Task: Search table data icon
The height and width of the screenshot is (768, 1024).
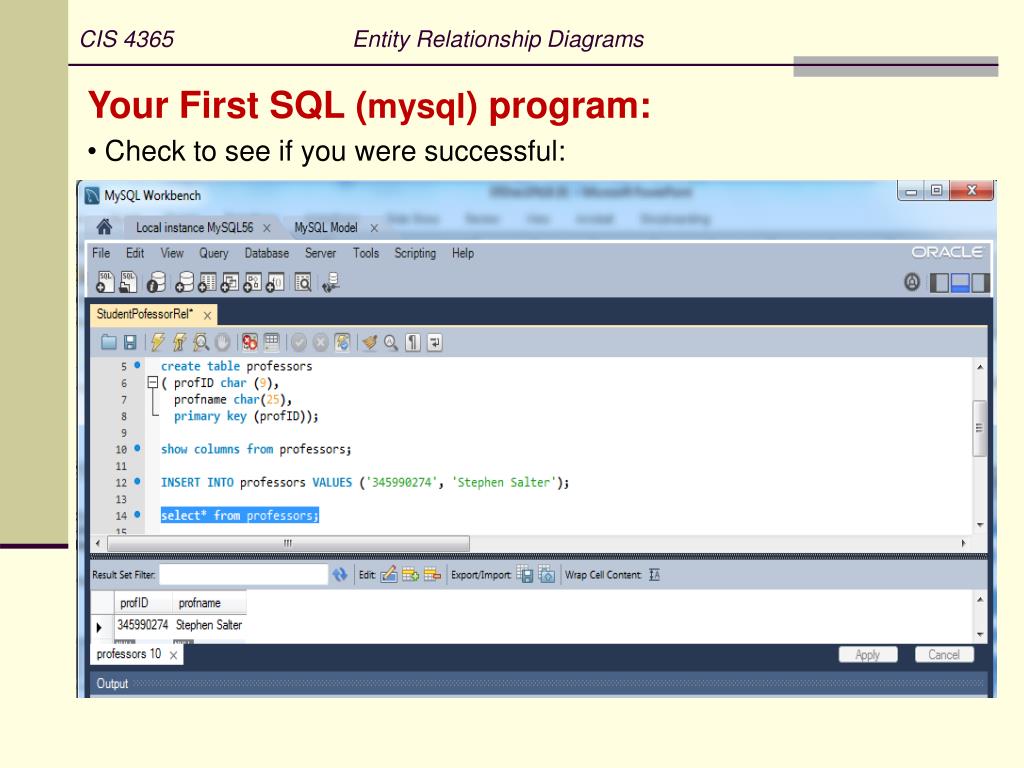Action: (x=303, y=282)
